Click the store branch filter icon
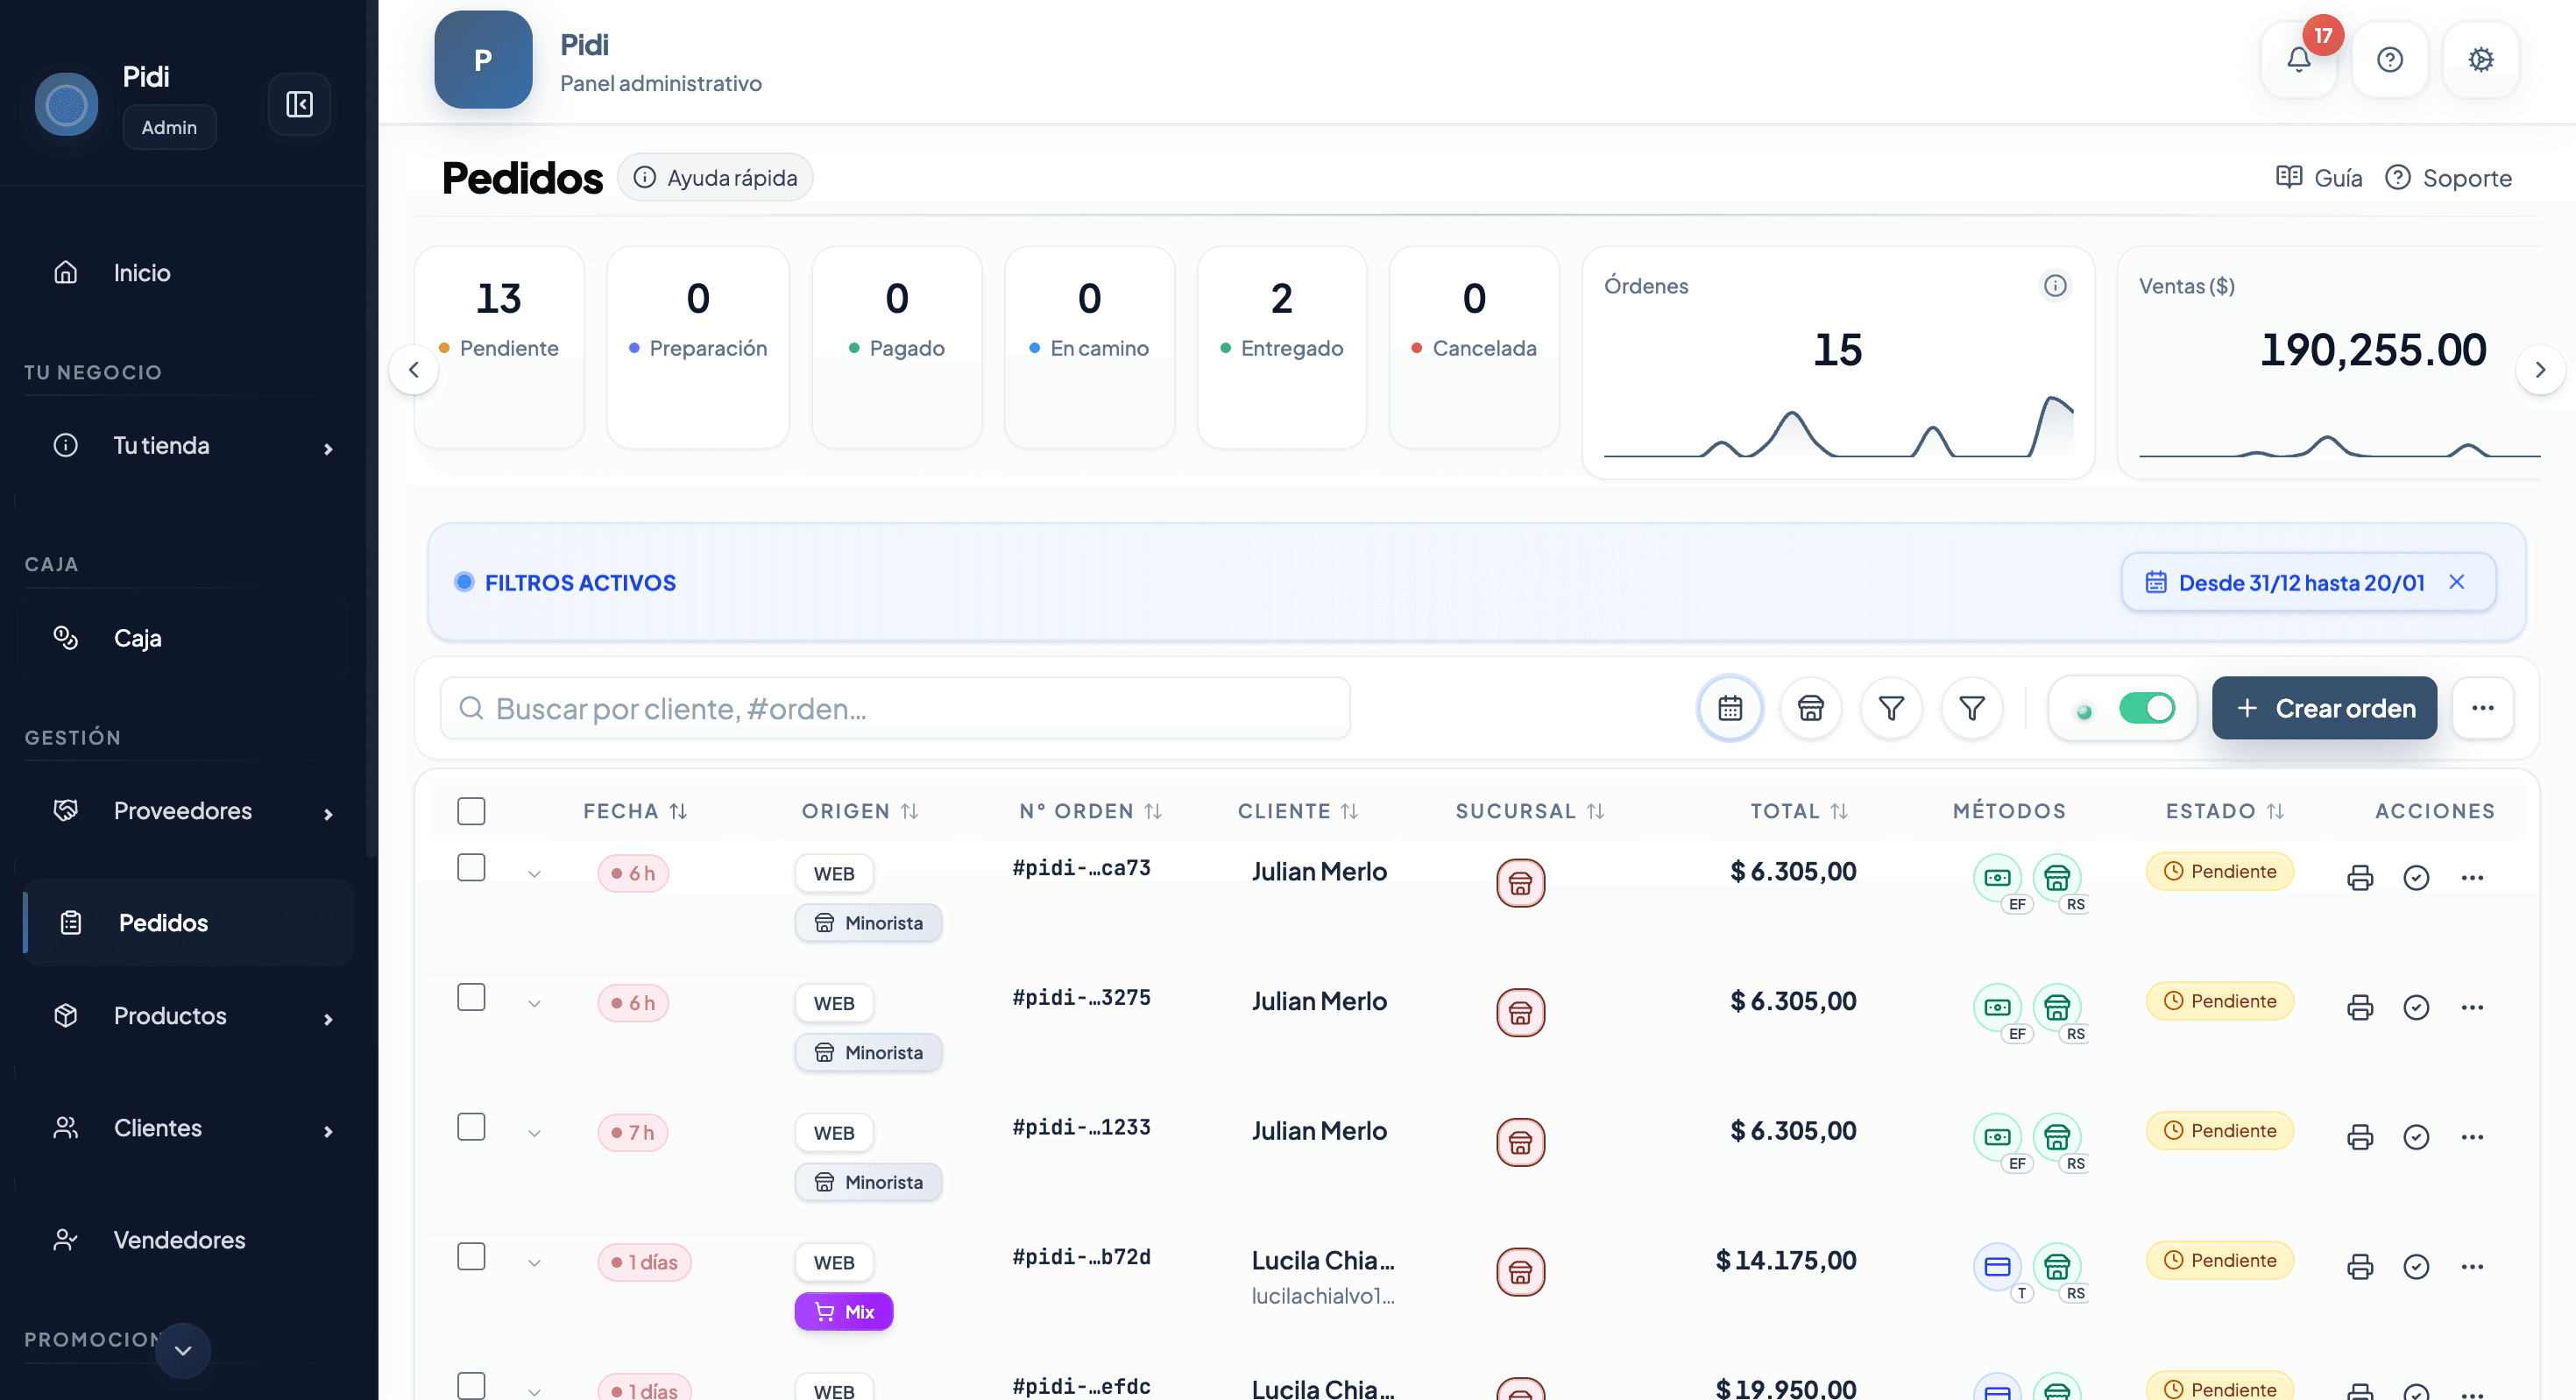The width and height of the screenshot is (2576, 1400). [1810, 708]
